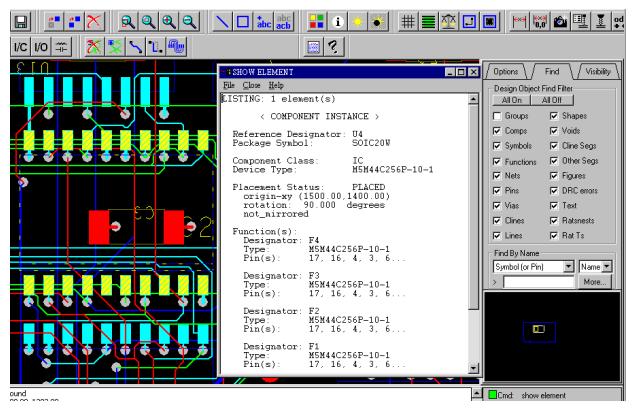Open the Symbol (or Pin) dropdown

click(568, 267)
